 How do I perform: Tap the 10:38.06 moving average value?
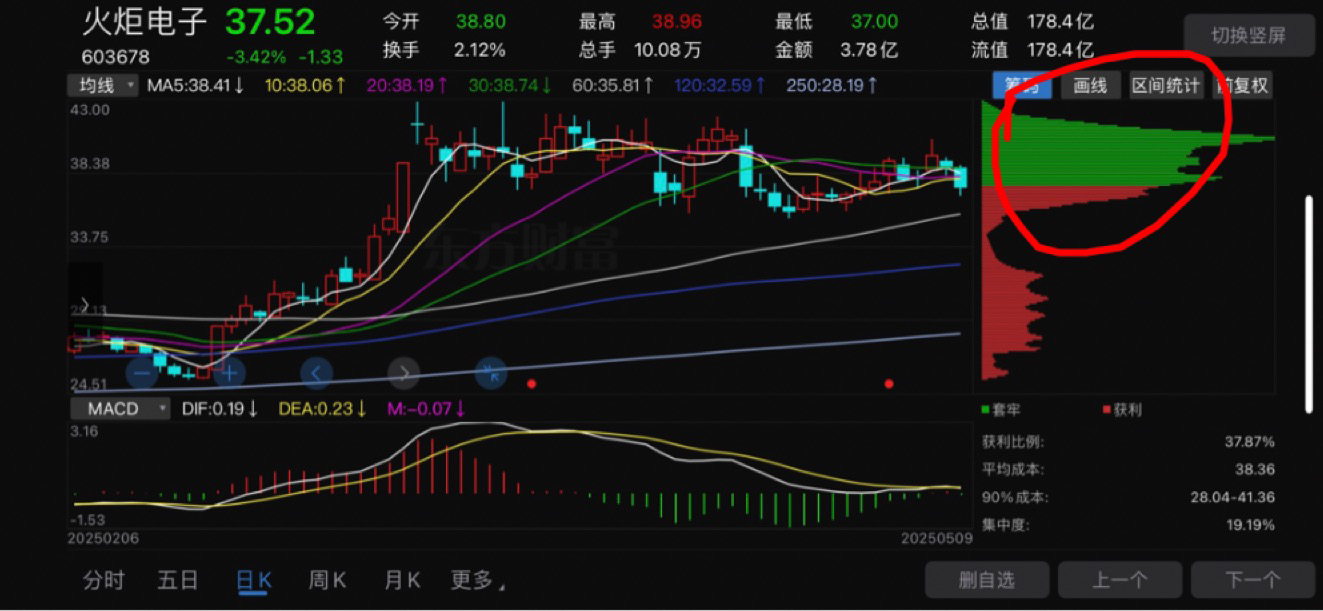coord(305,86)
